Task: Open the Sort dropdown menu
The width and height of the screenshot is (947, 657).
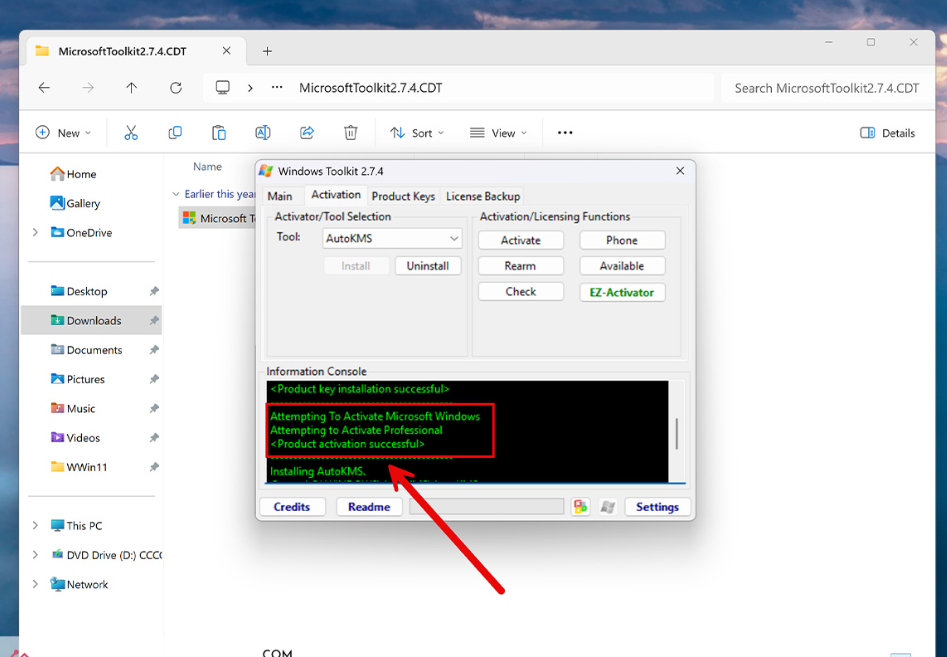Action: tap(417, 133)
